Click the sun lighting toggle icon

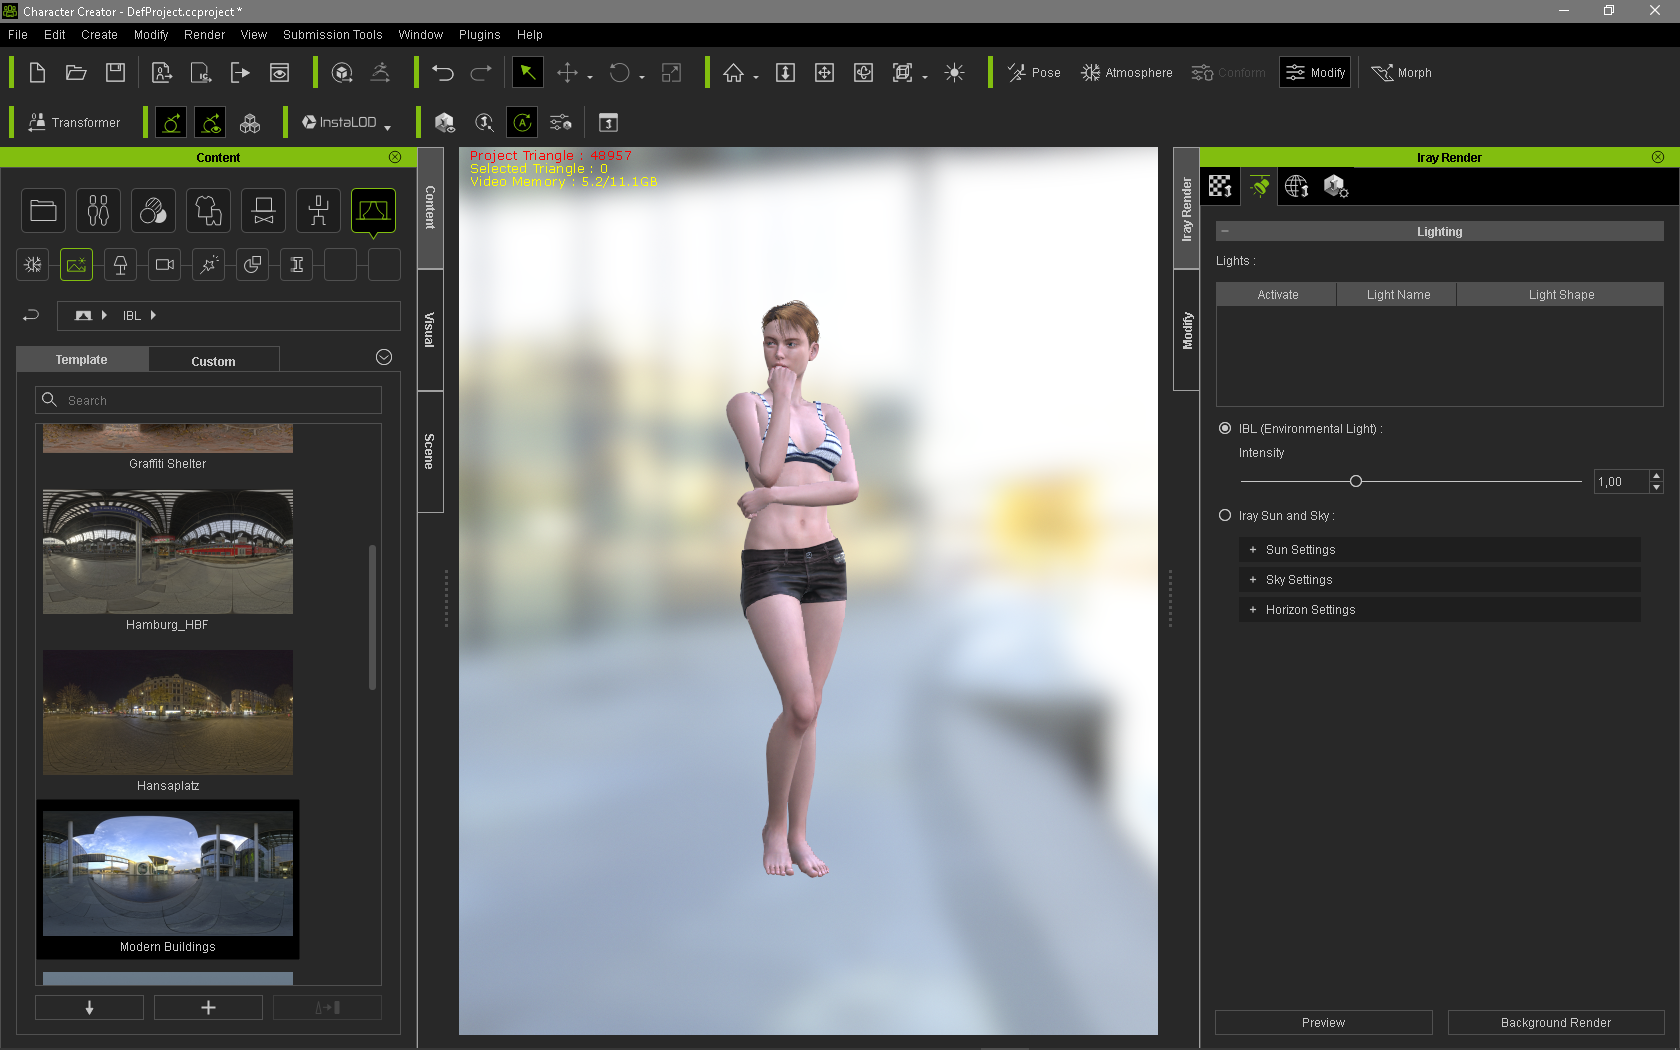tap(954, 73)
